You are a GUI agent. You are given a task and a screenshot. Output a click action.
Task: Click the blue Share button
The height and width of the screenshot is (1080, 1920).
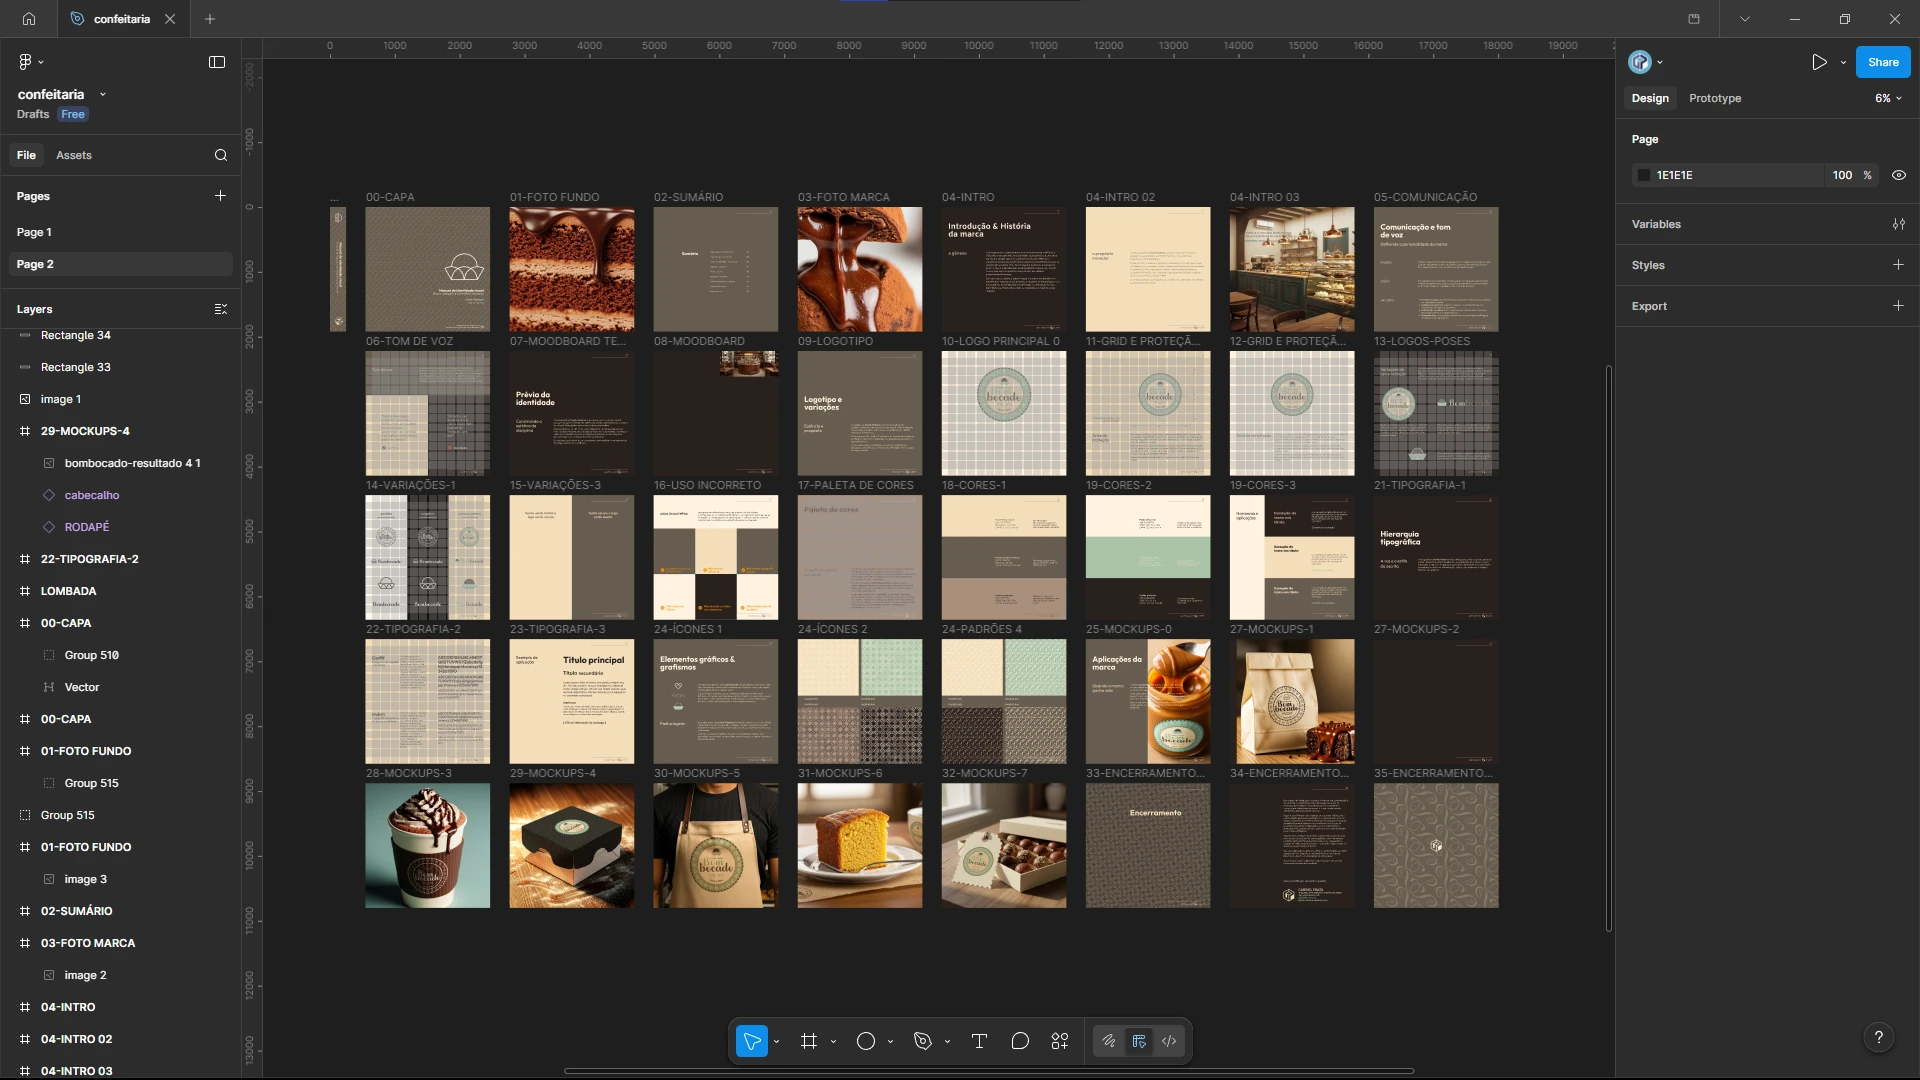click(1883, 62)
